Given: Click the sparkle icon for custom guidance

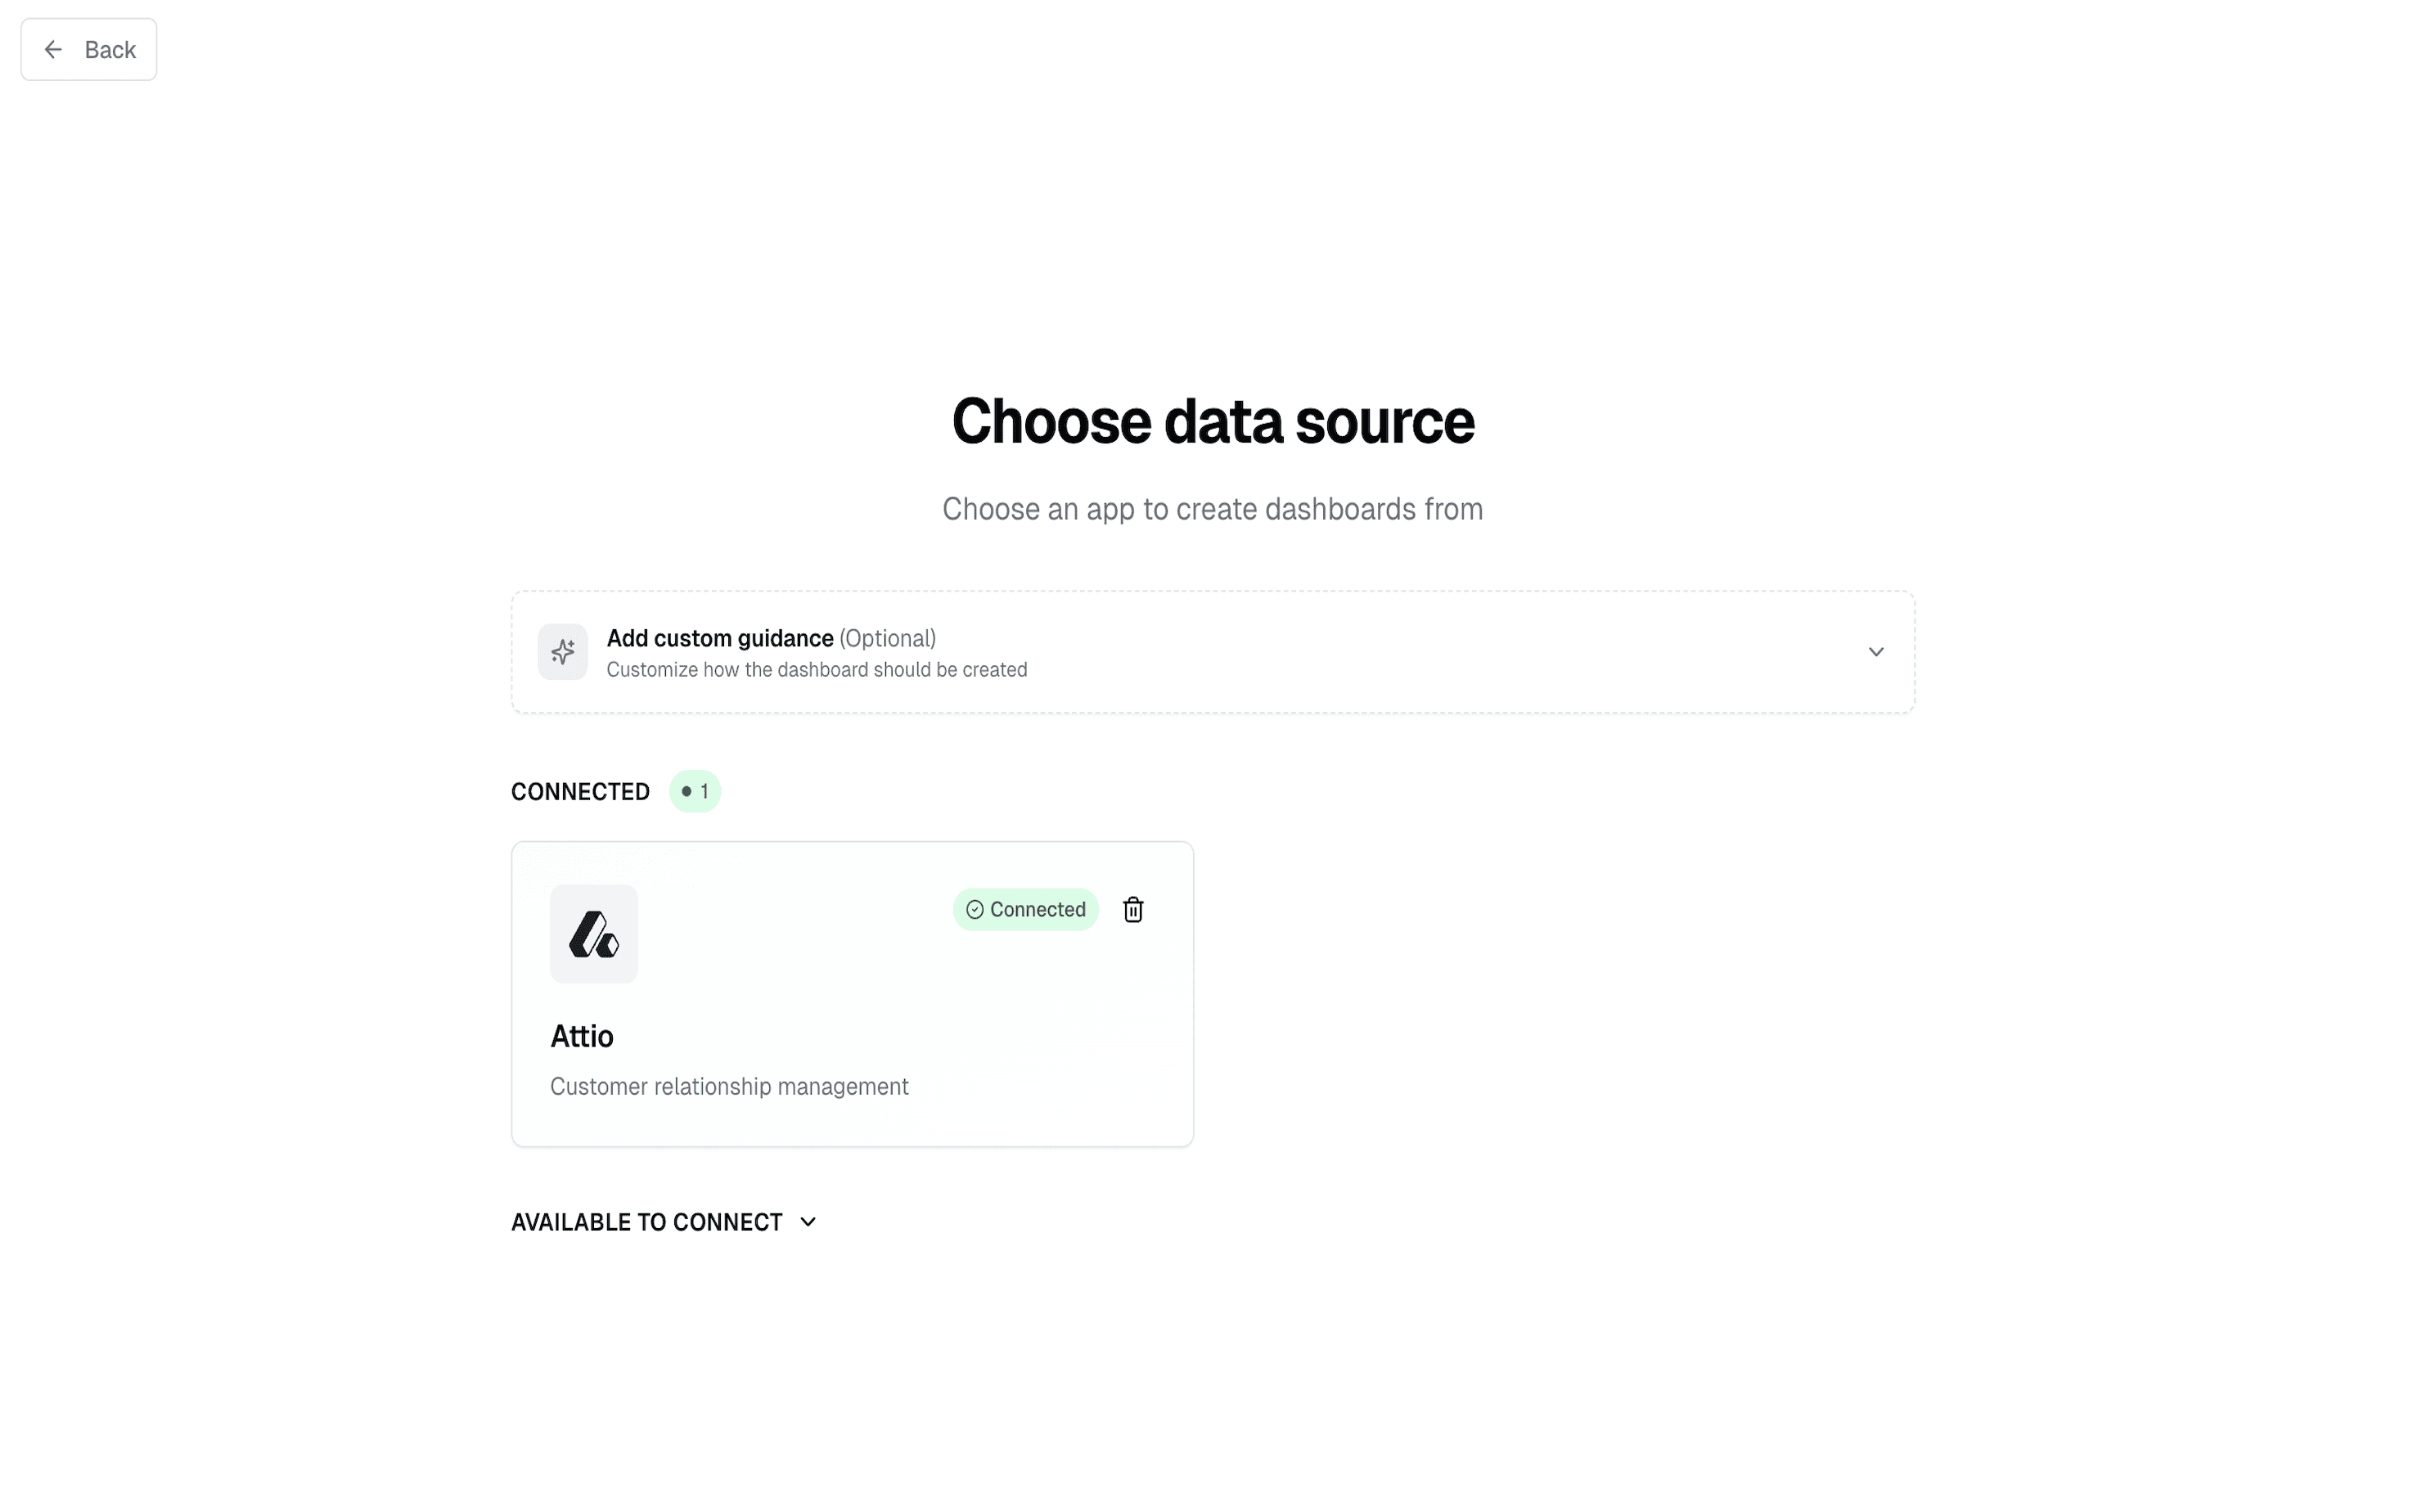Looking at the screenshot, I should [x=563, y=652].
